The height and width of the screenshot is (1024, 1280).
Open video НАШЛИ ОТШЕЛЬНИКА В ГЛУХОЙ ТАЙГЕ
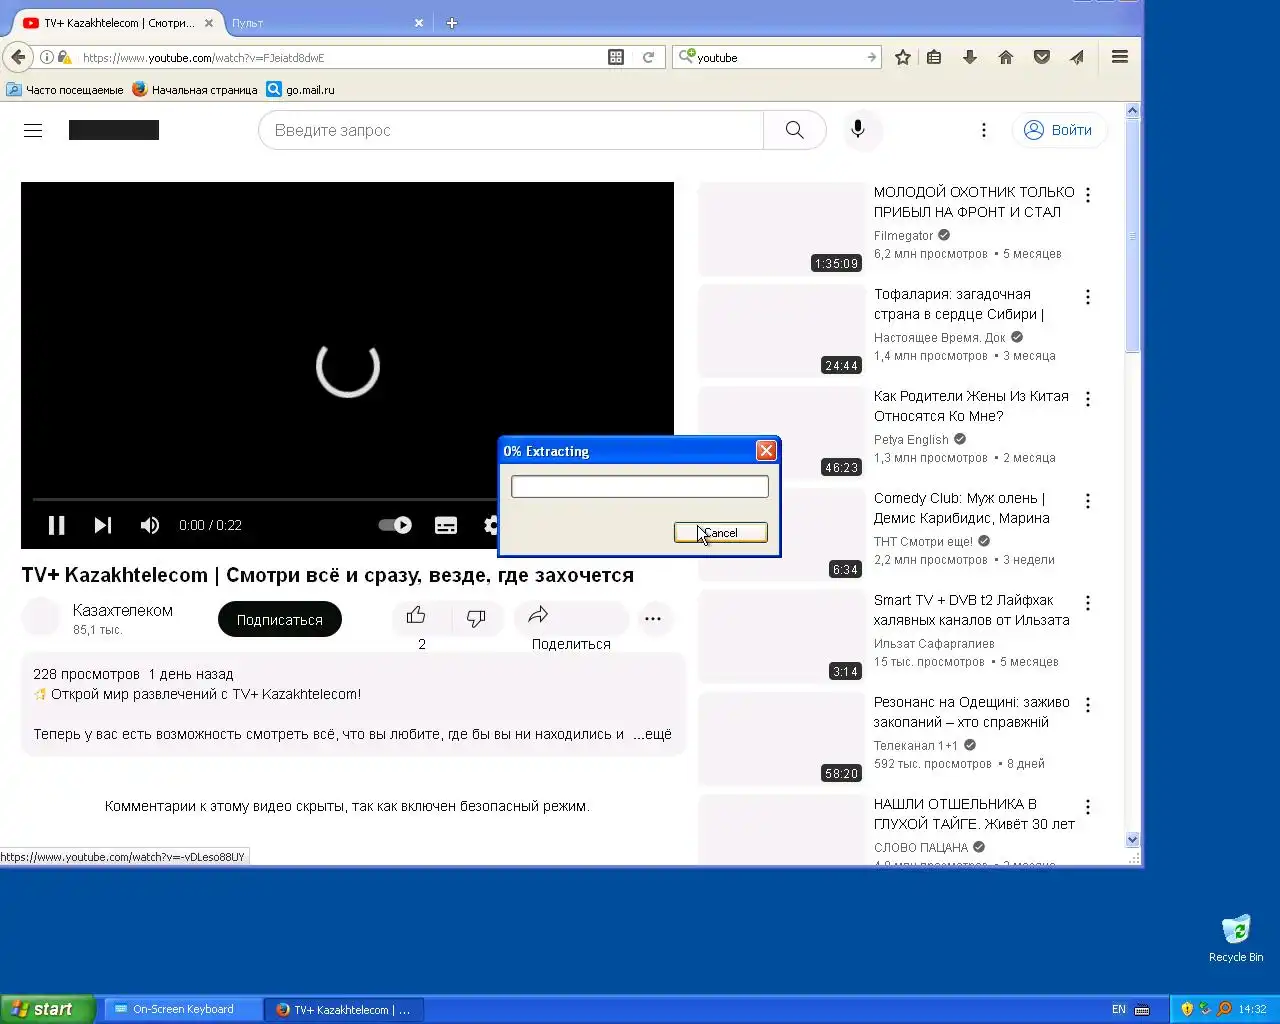[x=974, y=814]
